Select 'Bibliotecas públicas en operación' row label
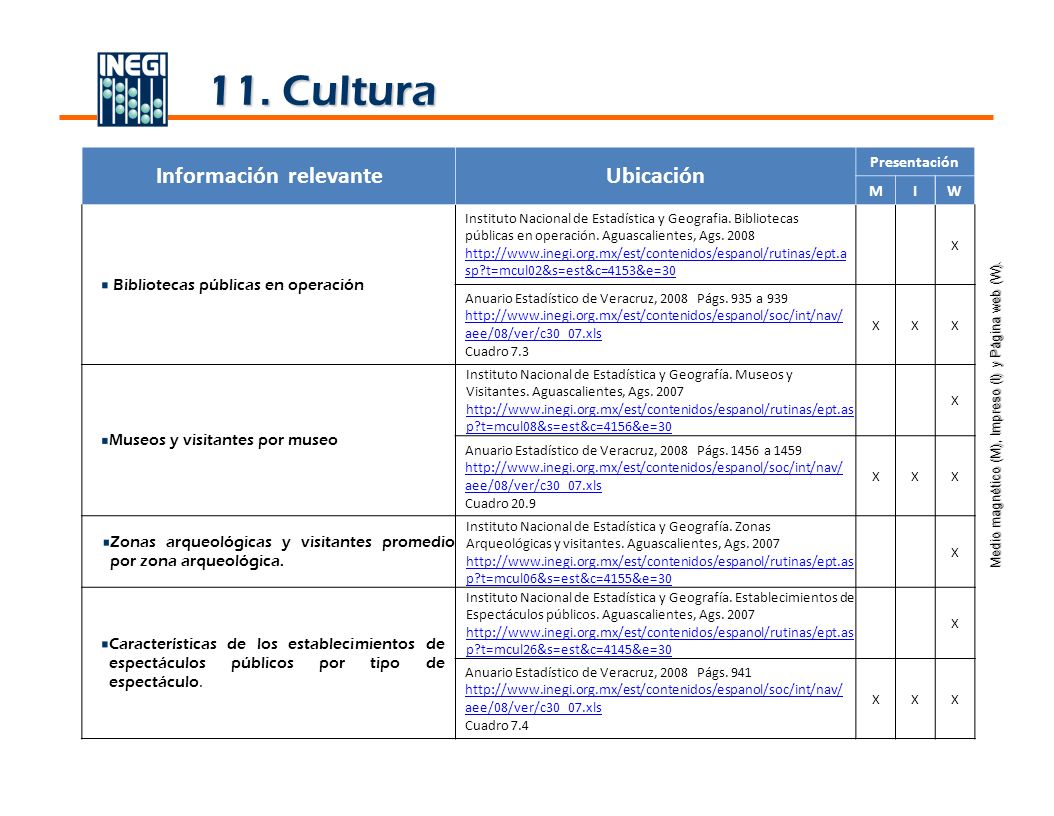Image resolution: width=1054 pixels, height=816 pixels. click(x=238, y=284)
